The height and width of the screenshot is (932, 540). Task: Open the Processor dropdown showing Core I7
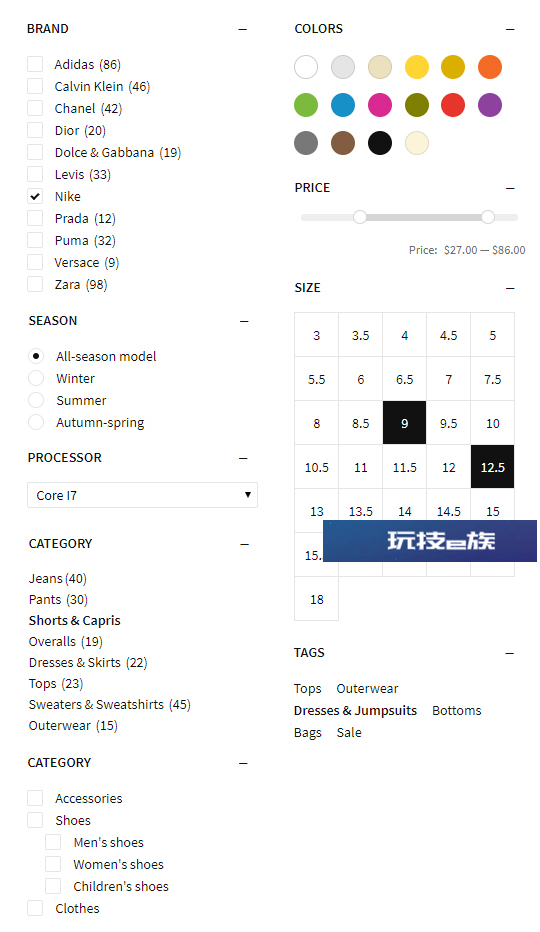[x=142, y=495]
